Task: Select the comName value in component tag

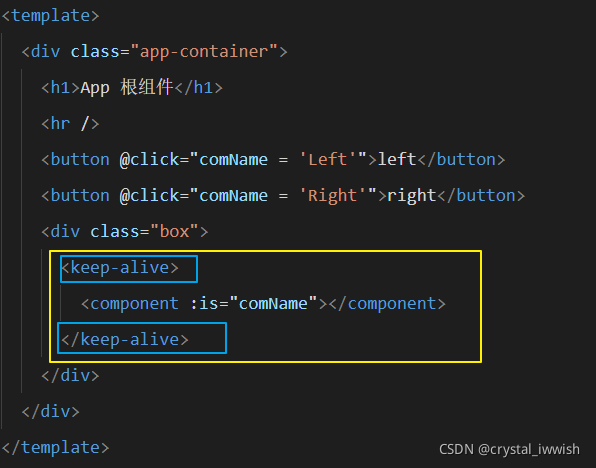Action: [x=273, y=303]
